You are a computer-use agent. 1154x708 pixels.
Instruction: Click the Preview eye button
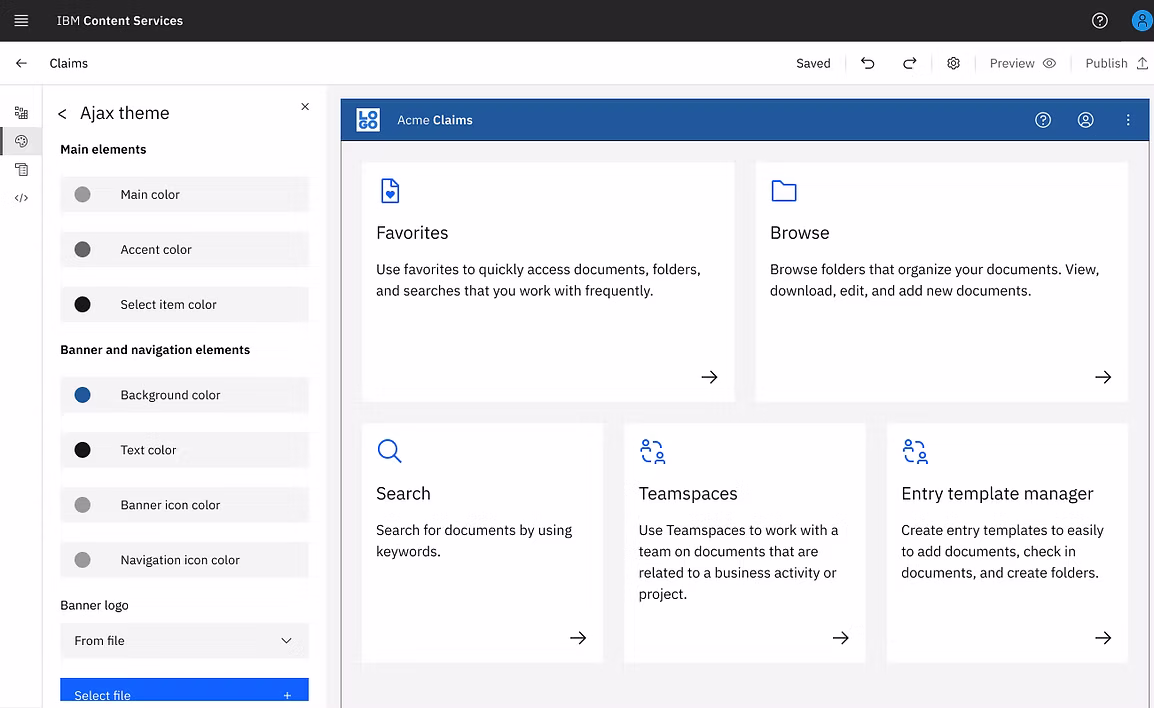point(1023,63)
